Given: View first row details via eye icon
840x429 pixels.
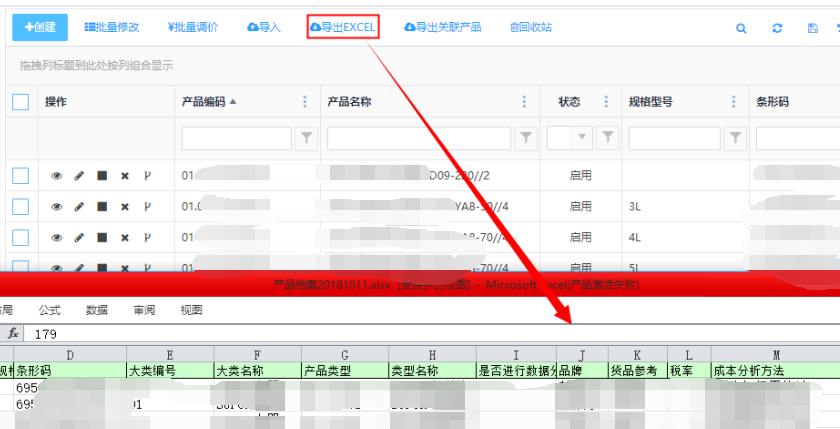Looking at the screenshot, I should point(57,176).
